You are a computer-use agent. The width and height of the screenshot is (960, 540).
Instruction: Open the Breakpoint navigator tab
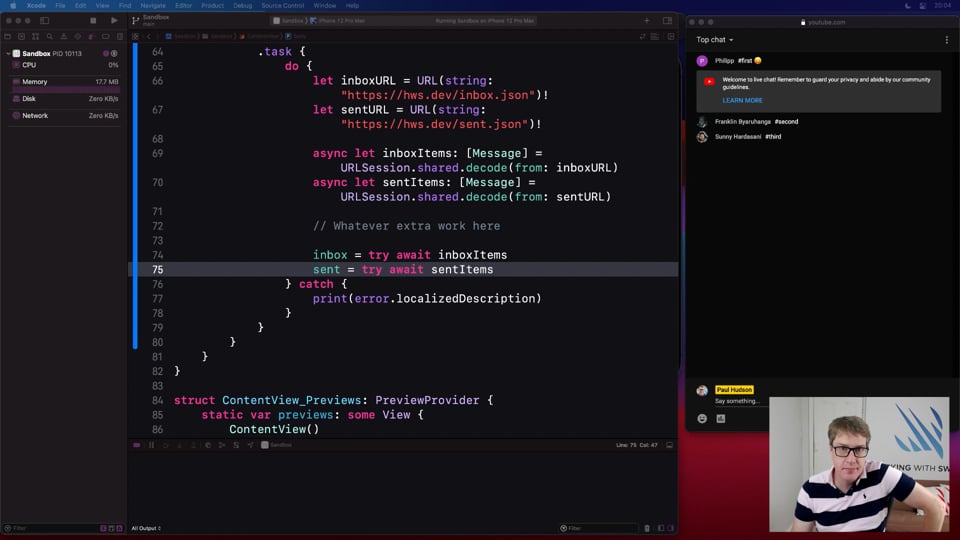coord(106,37)
